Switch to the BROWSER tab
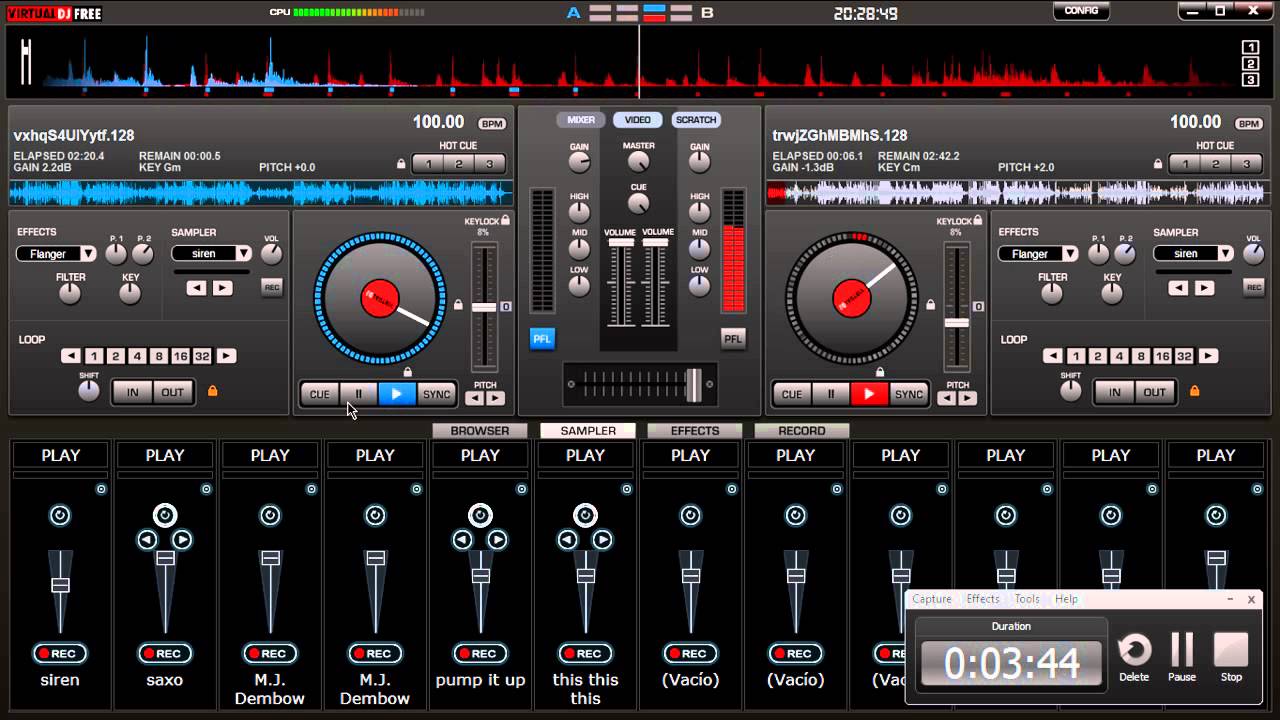 (480, 431)
